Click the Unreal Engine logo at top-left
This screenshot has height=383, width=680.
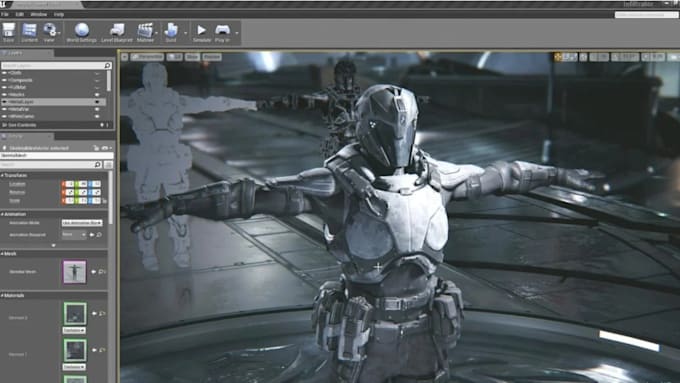pyautogui.click(x=4, y=4)
